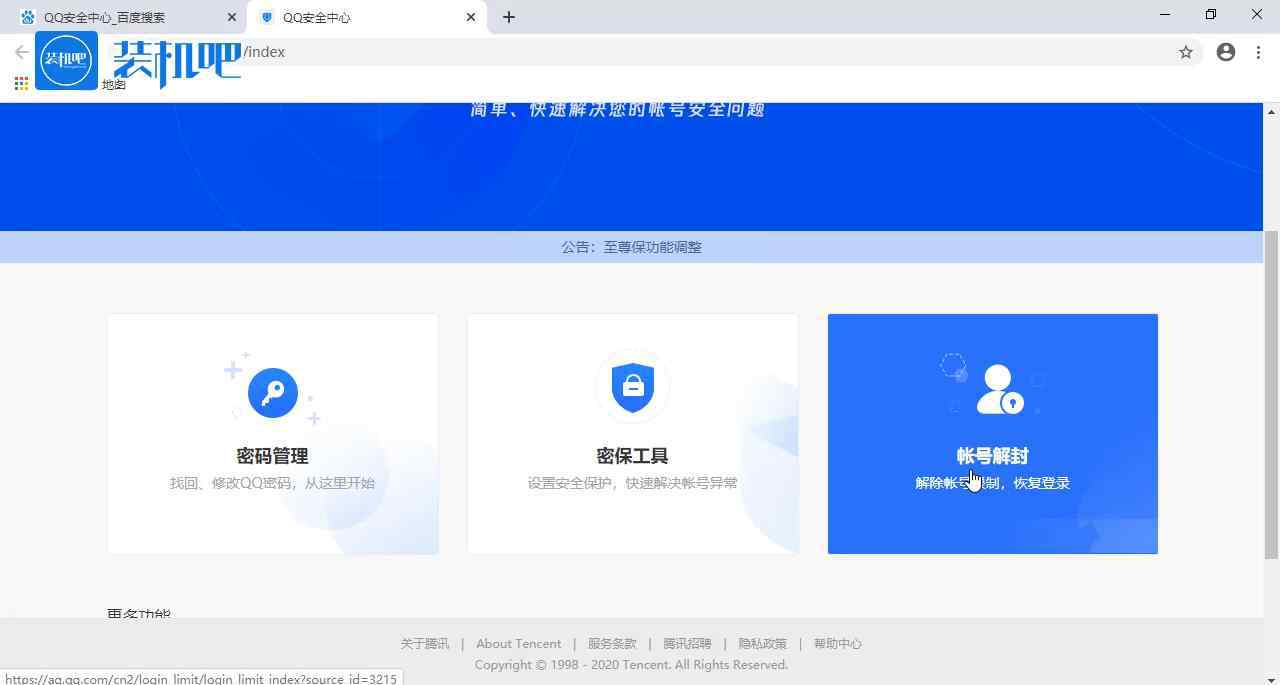Click the 设置安全保护，快速解决帐号异常 description

tap(632, 483)
